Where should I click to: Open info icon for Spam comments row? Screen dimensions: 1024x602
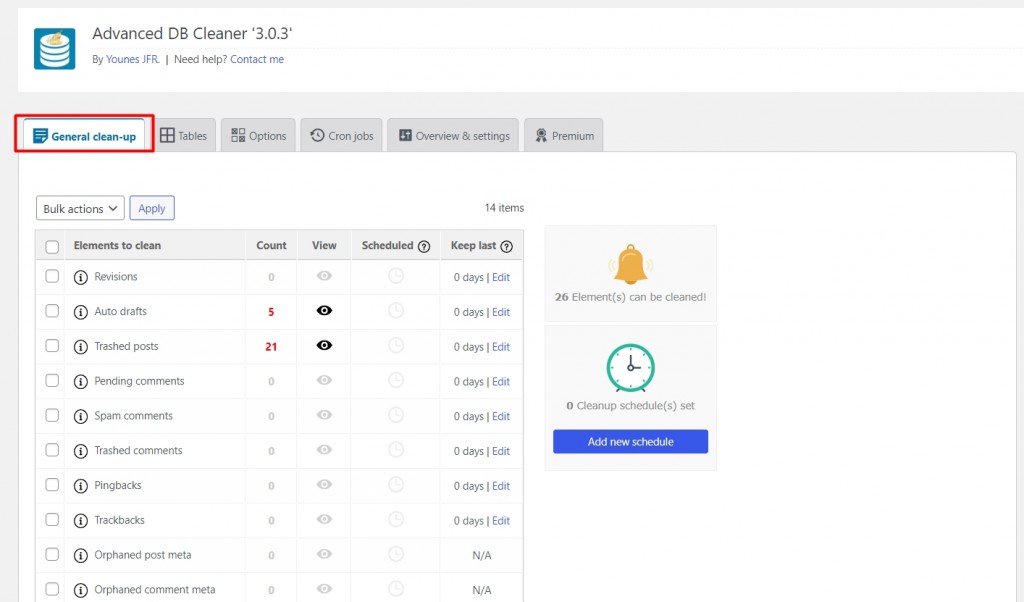point(80,416)
